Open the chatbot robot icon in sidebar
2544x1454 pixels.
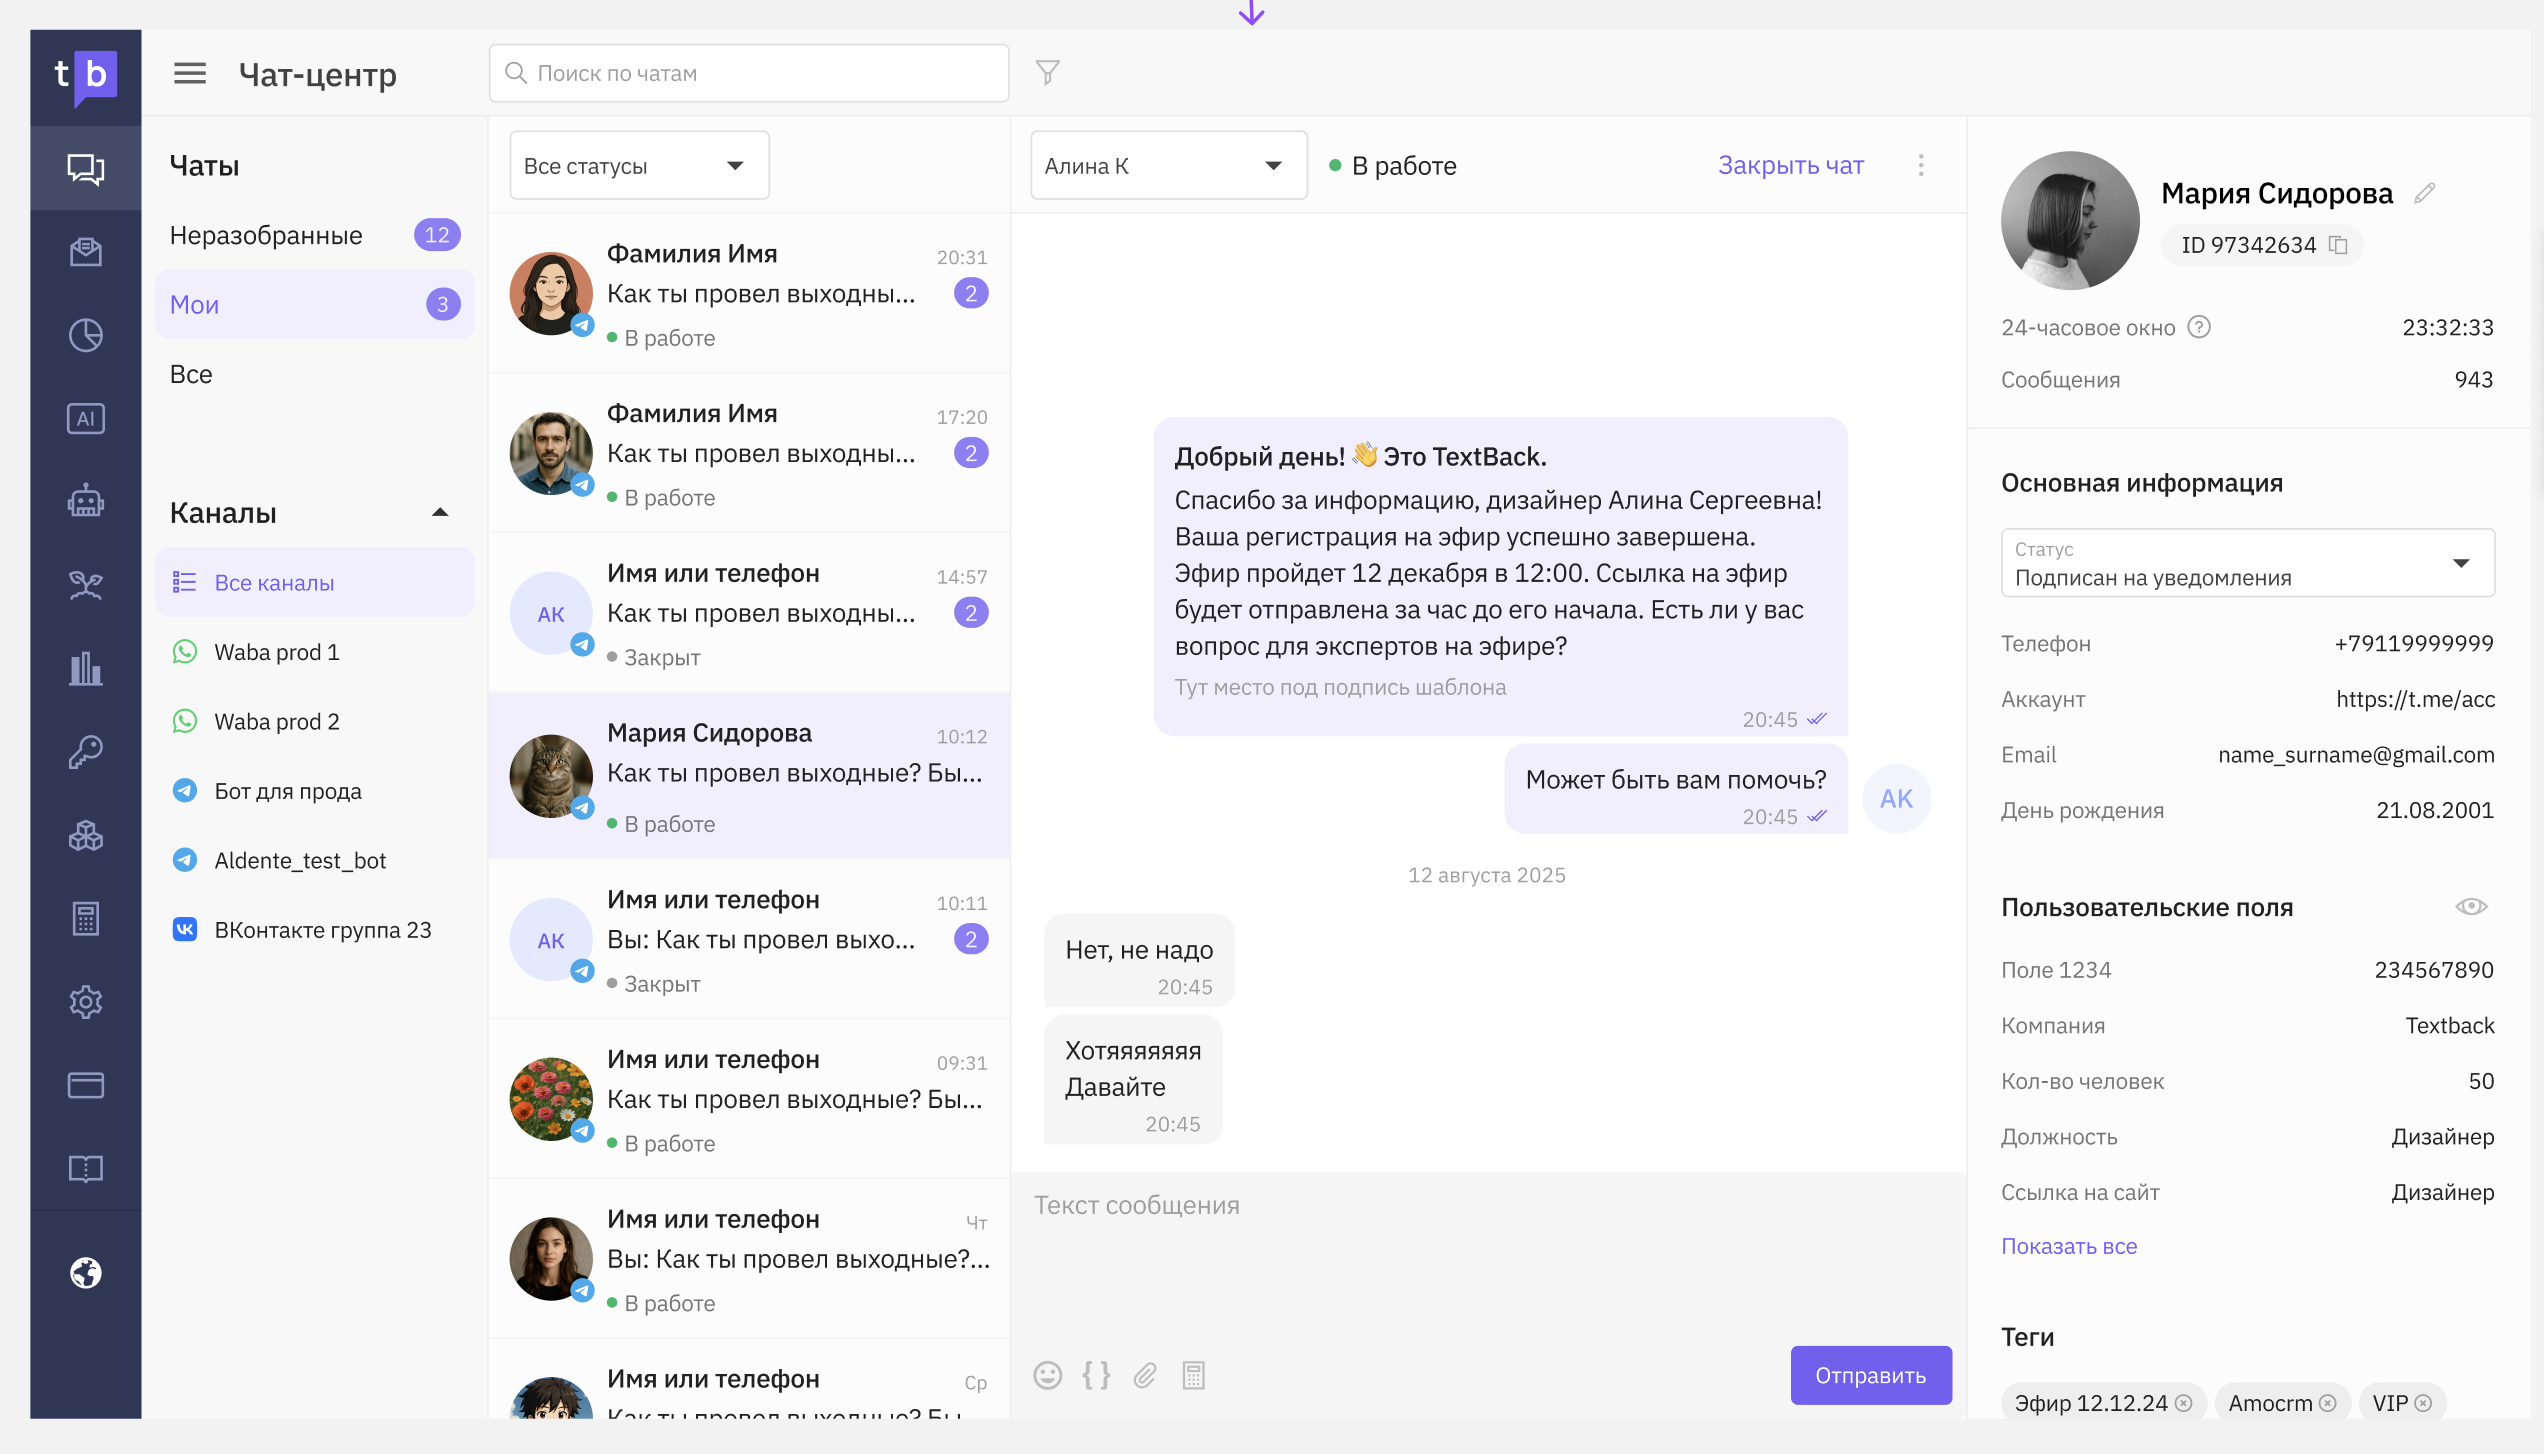pyautogui.click(x=86, y=501)
